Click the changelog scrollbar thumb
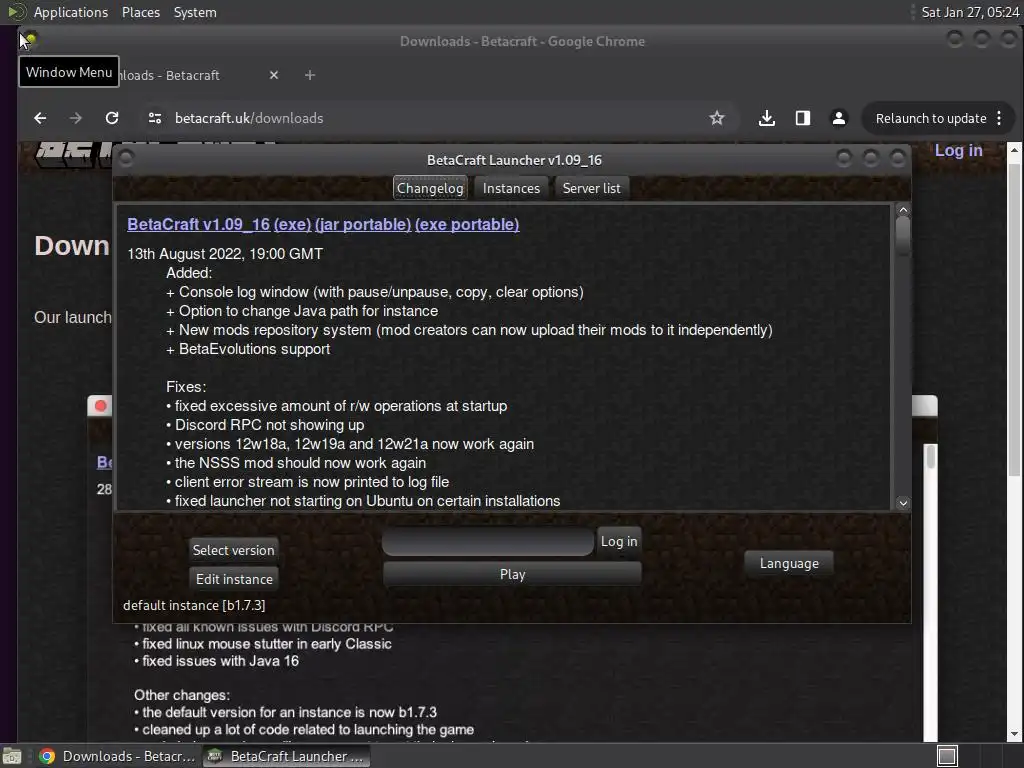 tap(903, 235)
